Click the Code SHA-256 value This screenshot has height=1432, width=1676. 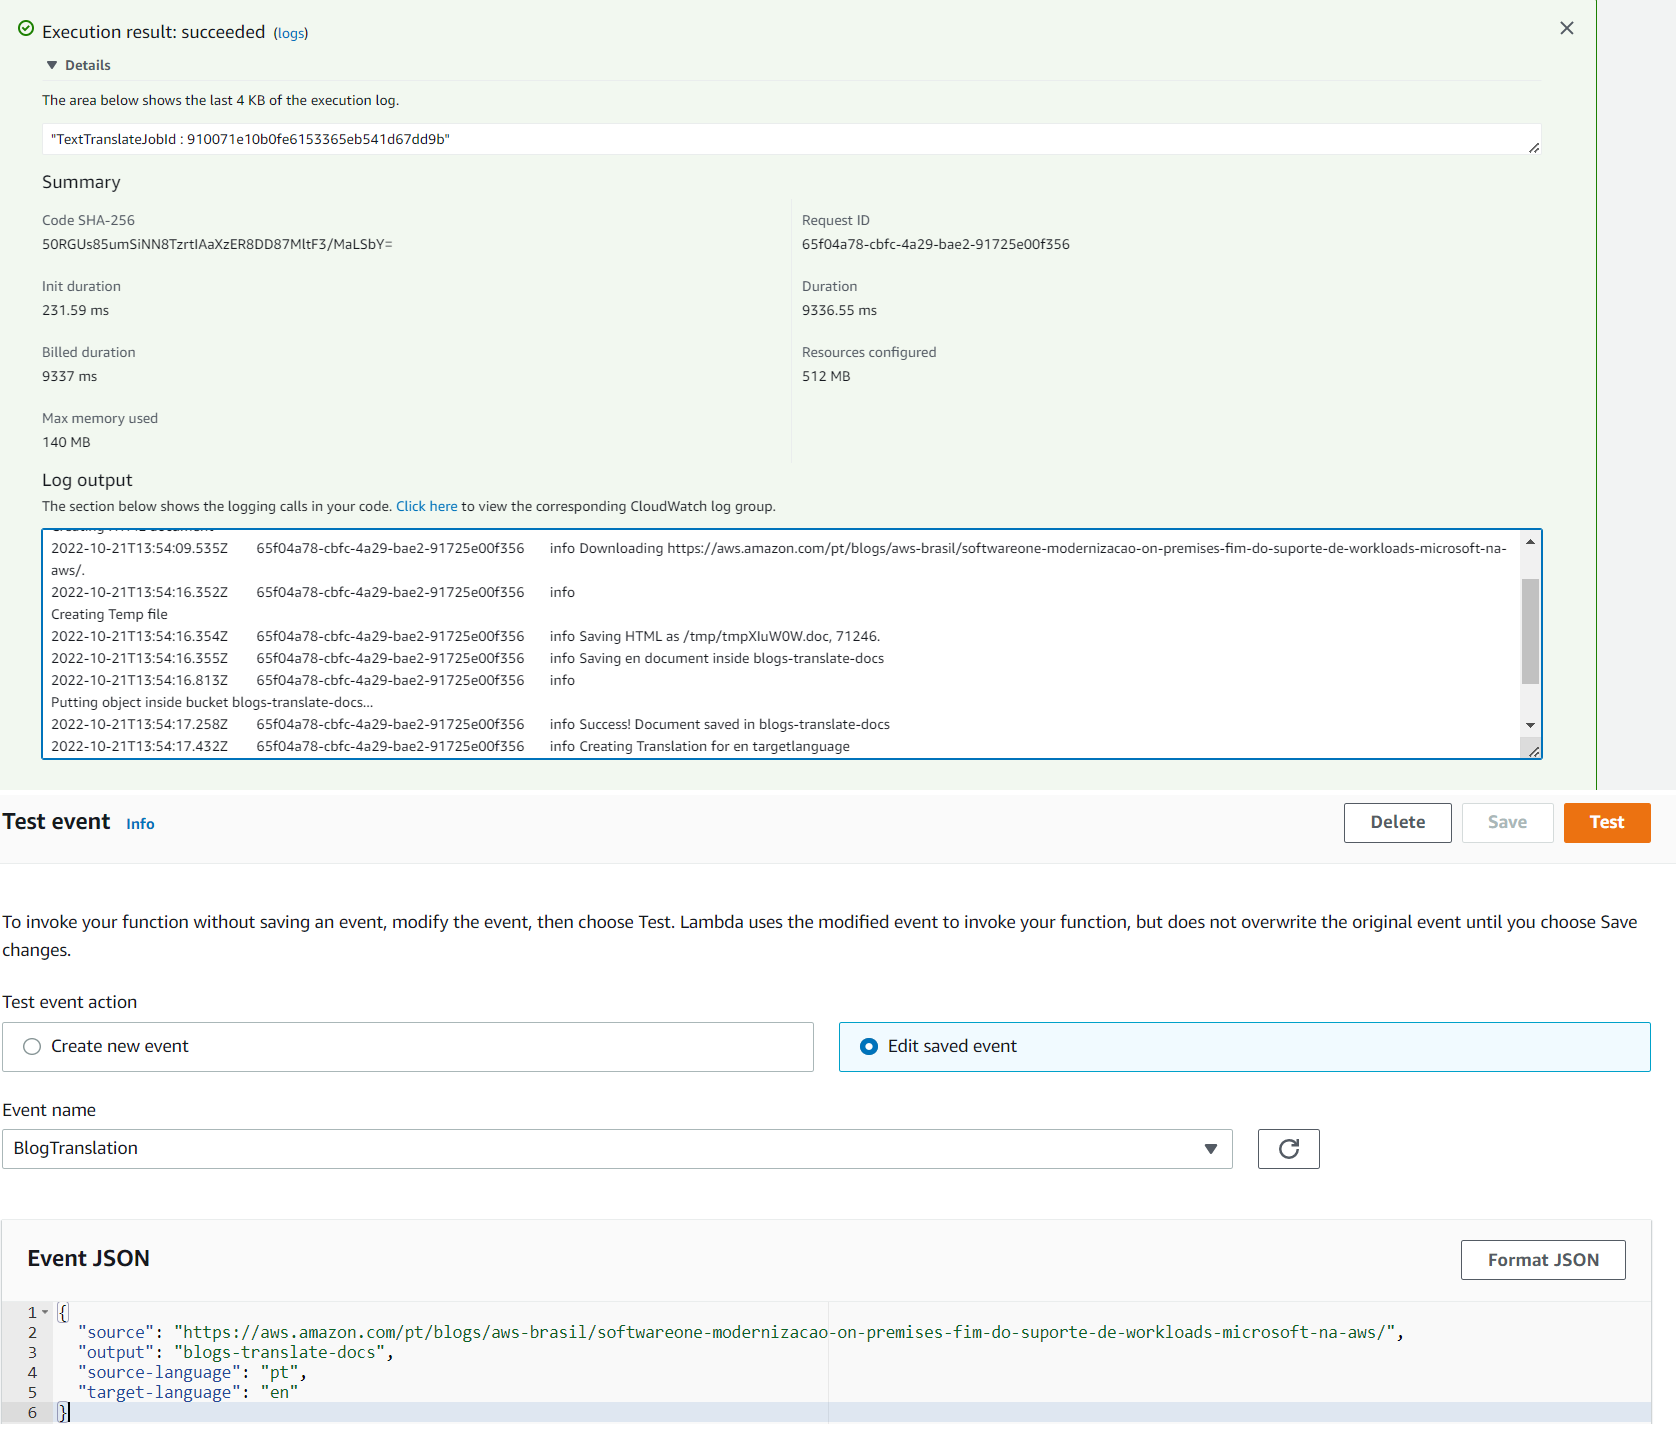coord(217,244)
